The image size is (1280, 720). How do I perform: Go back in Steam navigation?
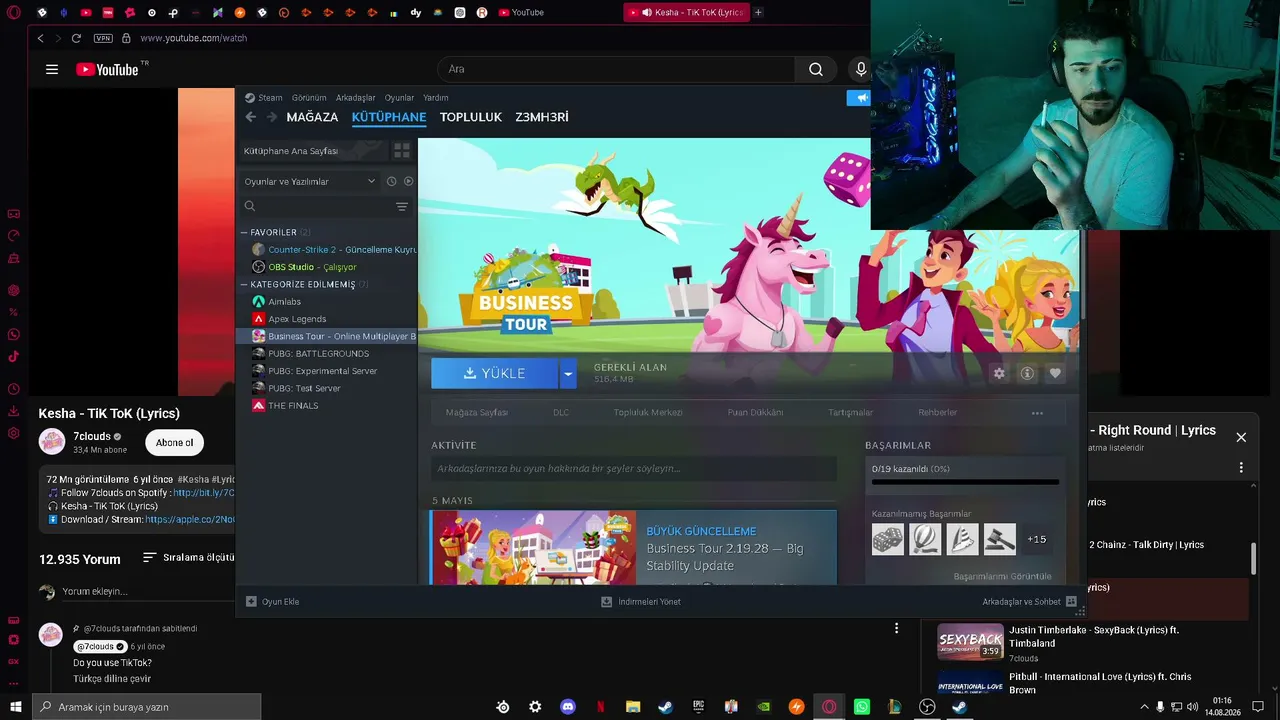tap(251, 117)
